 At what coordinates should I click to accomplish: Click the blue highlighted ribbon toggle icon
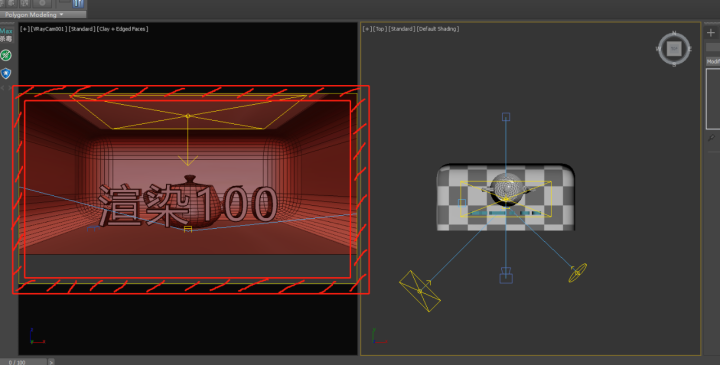coord(78,4)
